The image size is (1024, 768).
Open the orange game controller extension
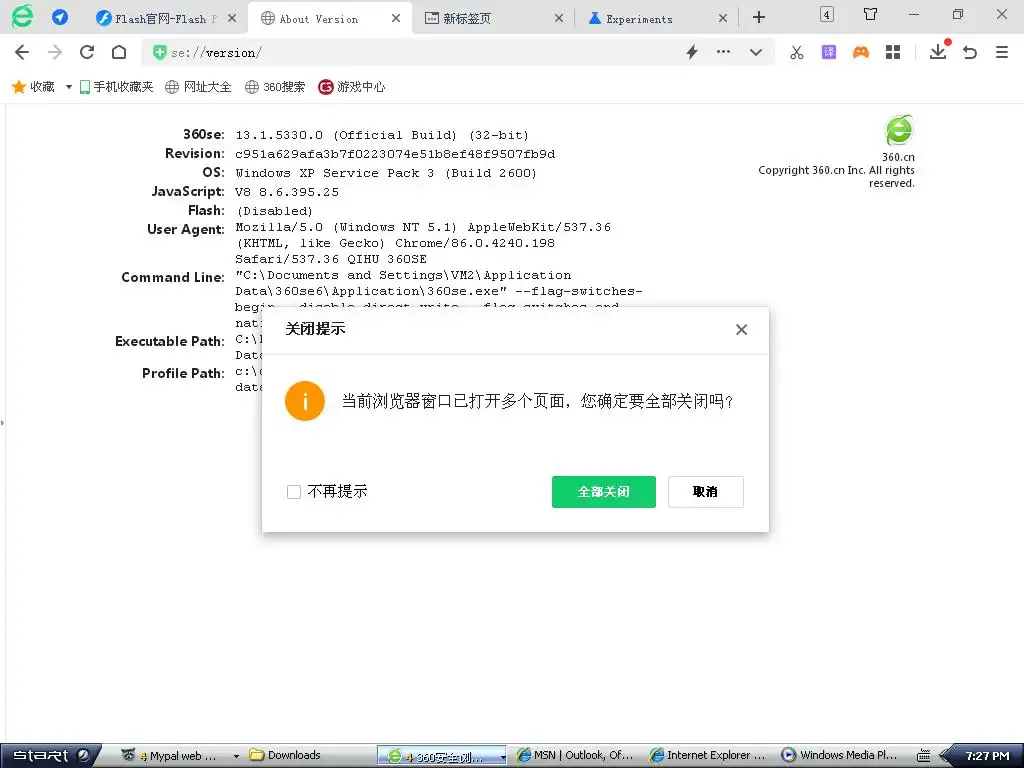coord(861,52)
